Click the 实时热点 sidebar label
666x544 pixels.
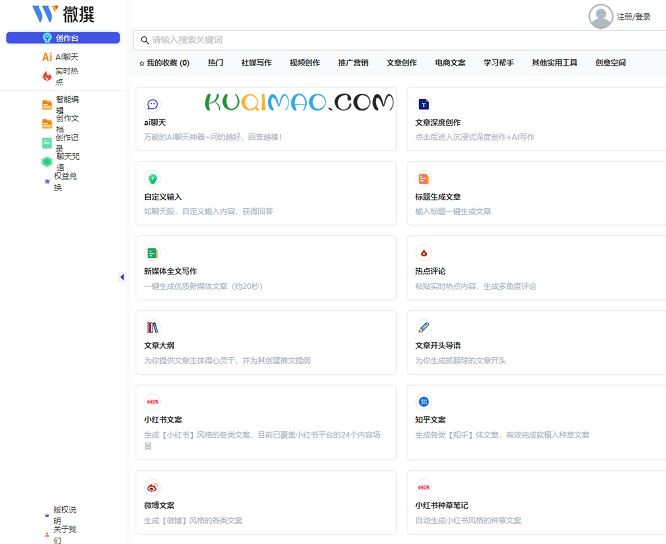coord(67,76)
